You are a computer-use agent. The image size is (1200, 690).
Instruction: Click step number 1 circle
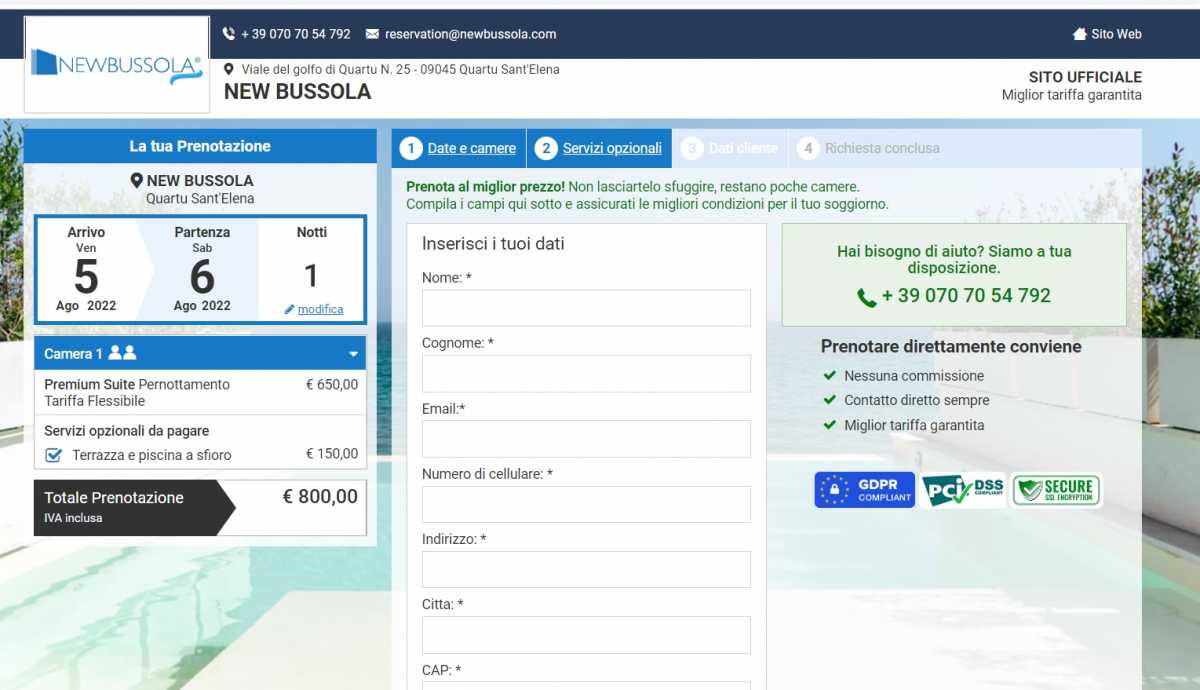point(411,148)
